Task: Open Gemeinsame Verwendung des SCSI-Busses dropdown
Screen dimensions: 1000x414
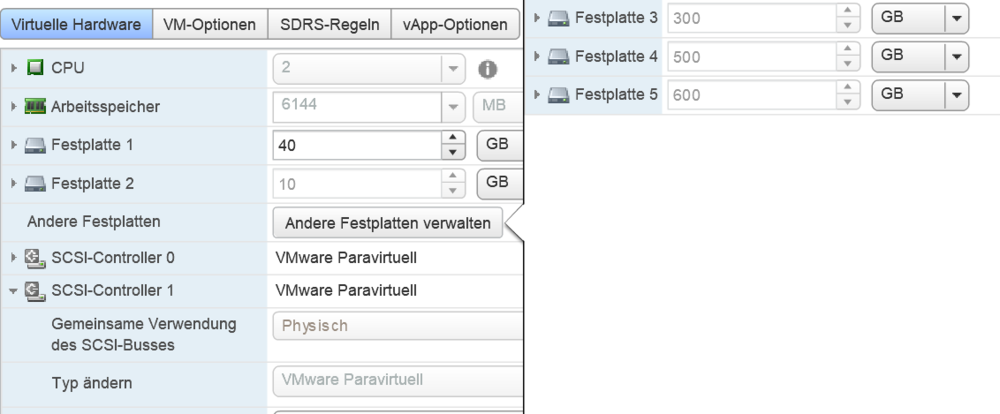Action: click(x=397, y=326)
